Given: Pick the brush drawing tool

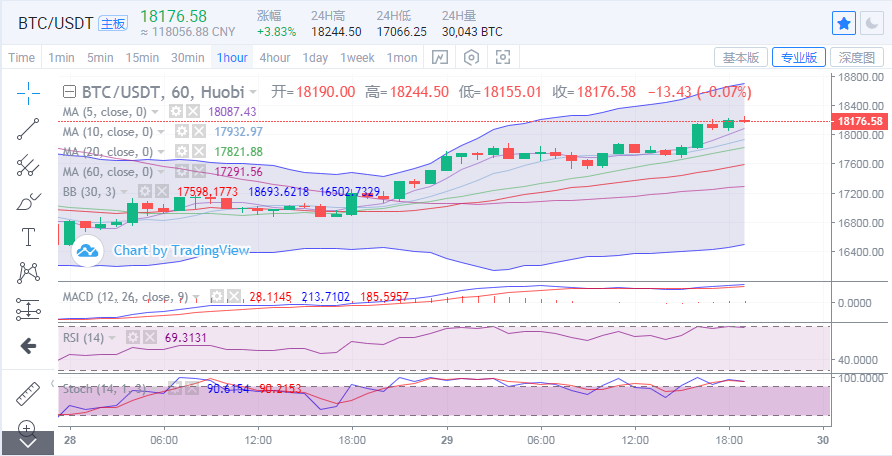Looking at the screenshot, I should click(28, 201).
